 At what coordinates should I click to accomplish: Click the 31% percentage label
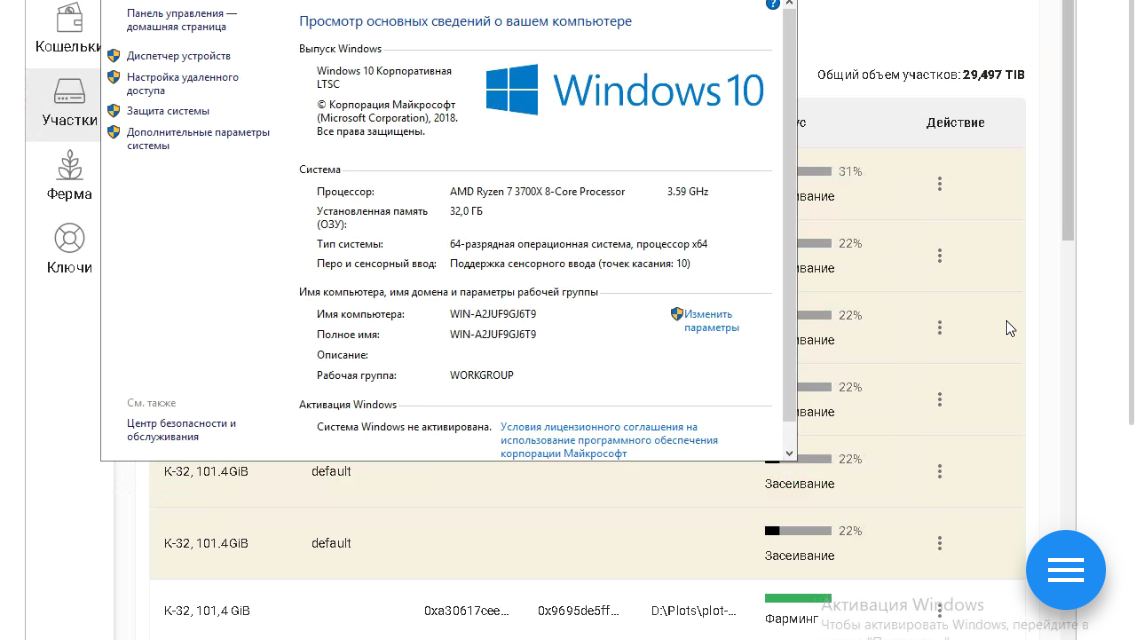point(851,172)
